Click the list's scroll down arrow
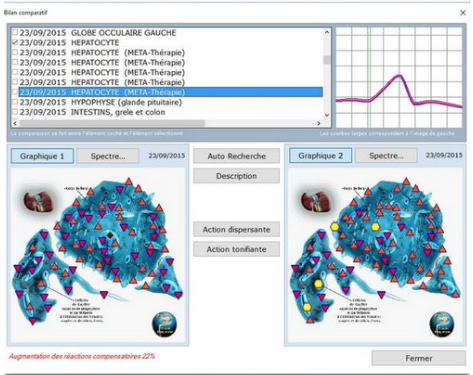This screenshot has width=473, height=375. [x=327, y=115]
